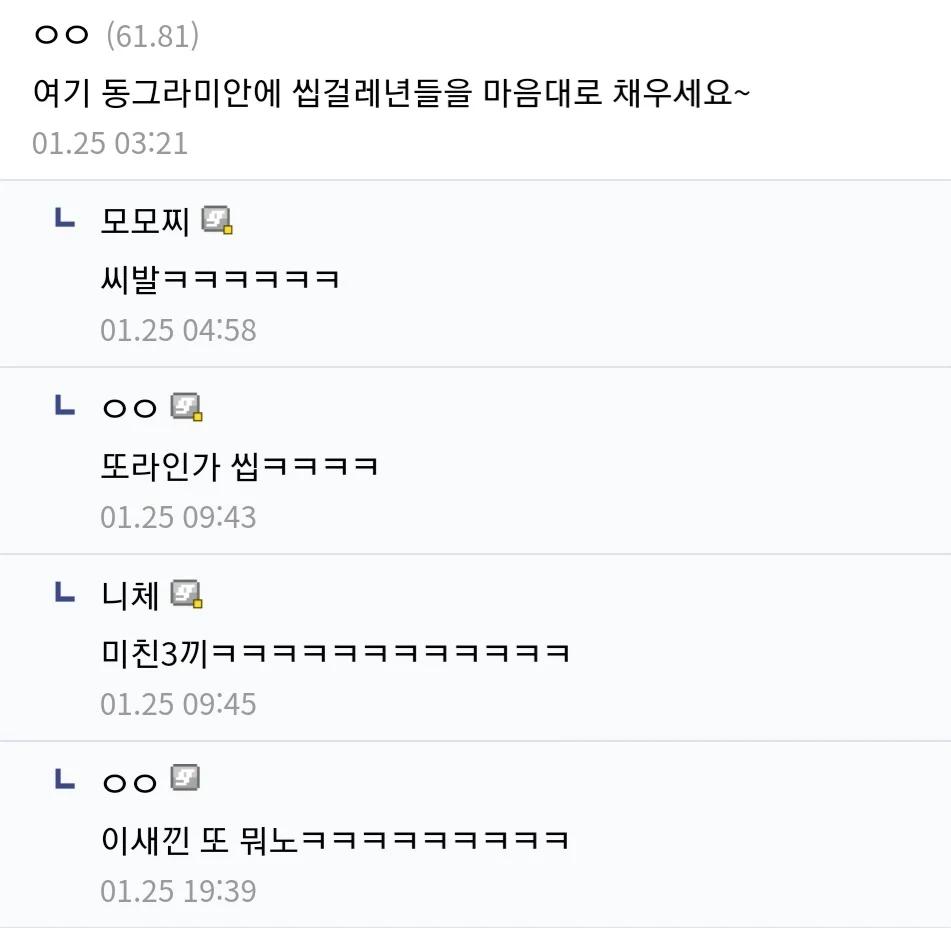Click the (61.81) IP label
The image size is (951, 928).
152,36
